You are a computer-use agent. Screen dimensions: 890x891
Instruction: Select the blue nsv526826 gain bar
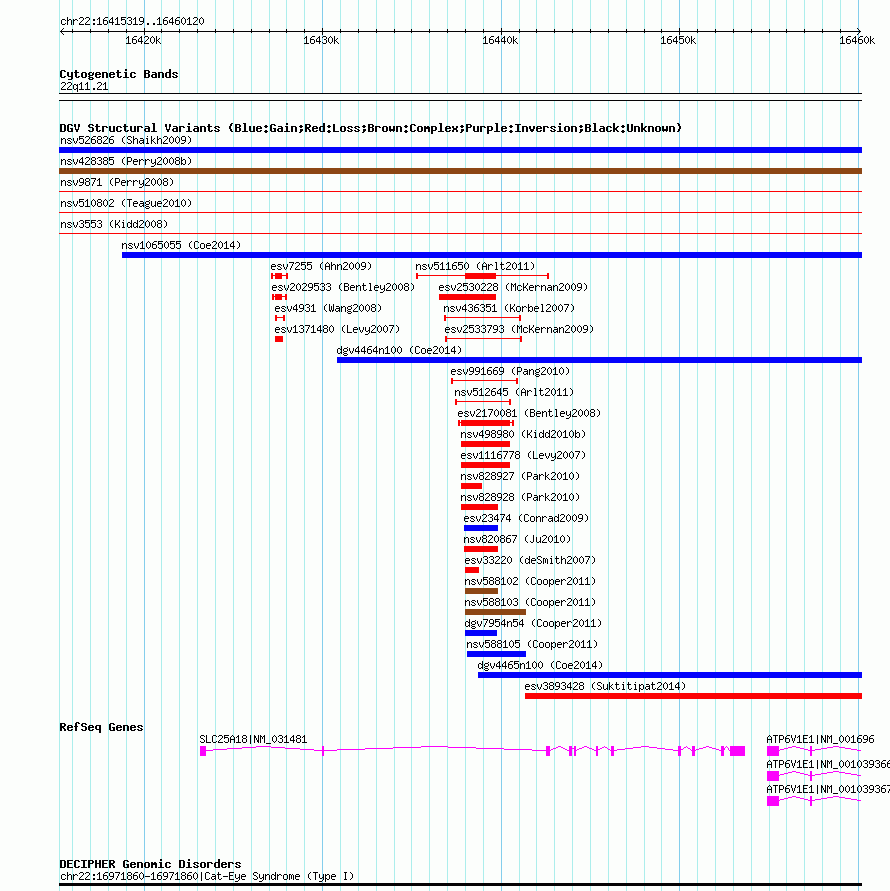pos(460,150)
